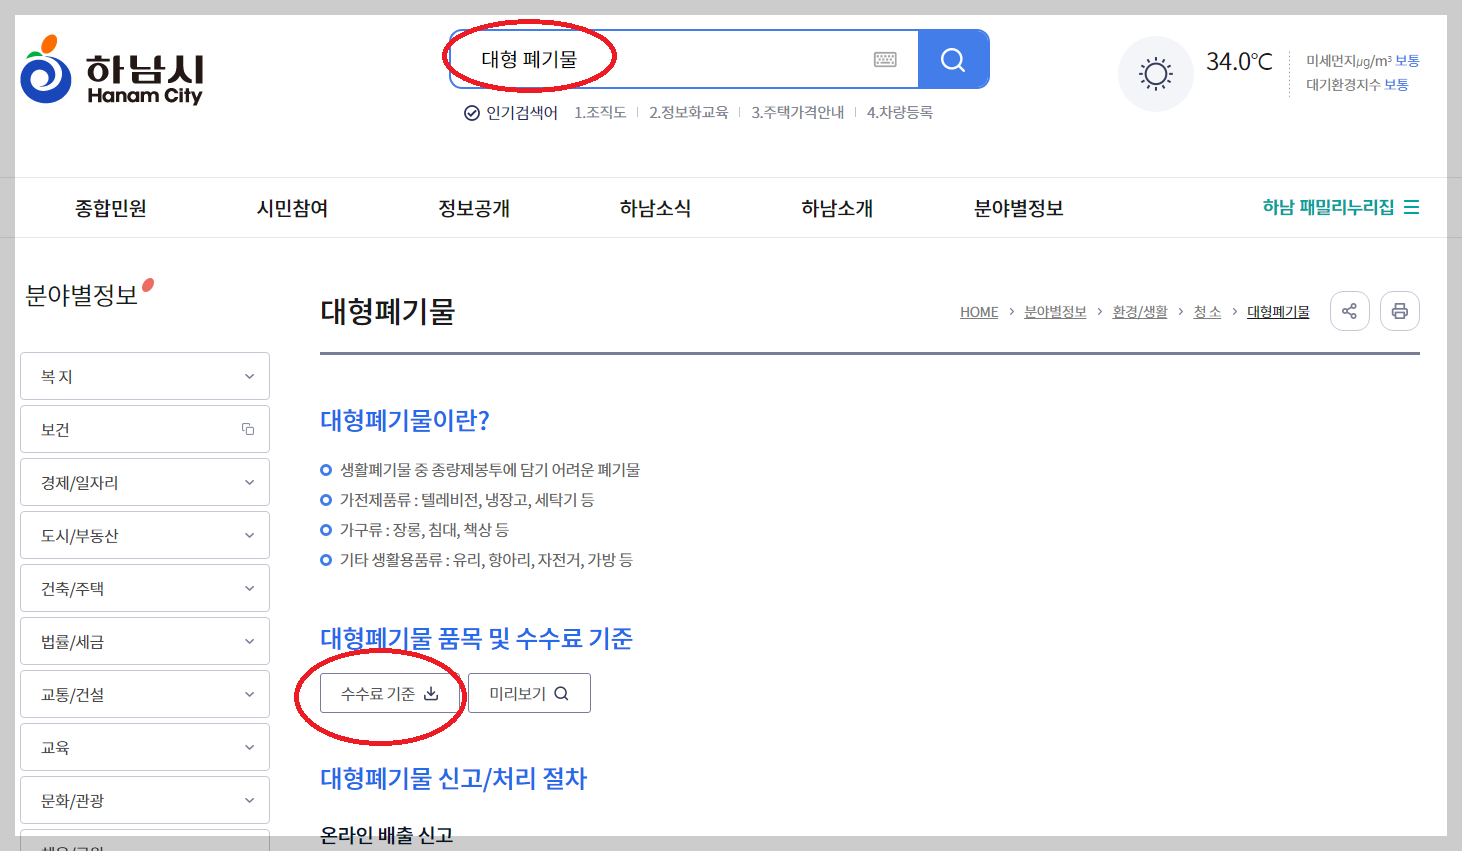Image resolution: width=1462 pixels, height=851 pixels.
Task: Open the share icon button
Action: click(x=1349, y=311)
